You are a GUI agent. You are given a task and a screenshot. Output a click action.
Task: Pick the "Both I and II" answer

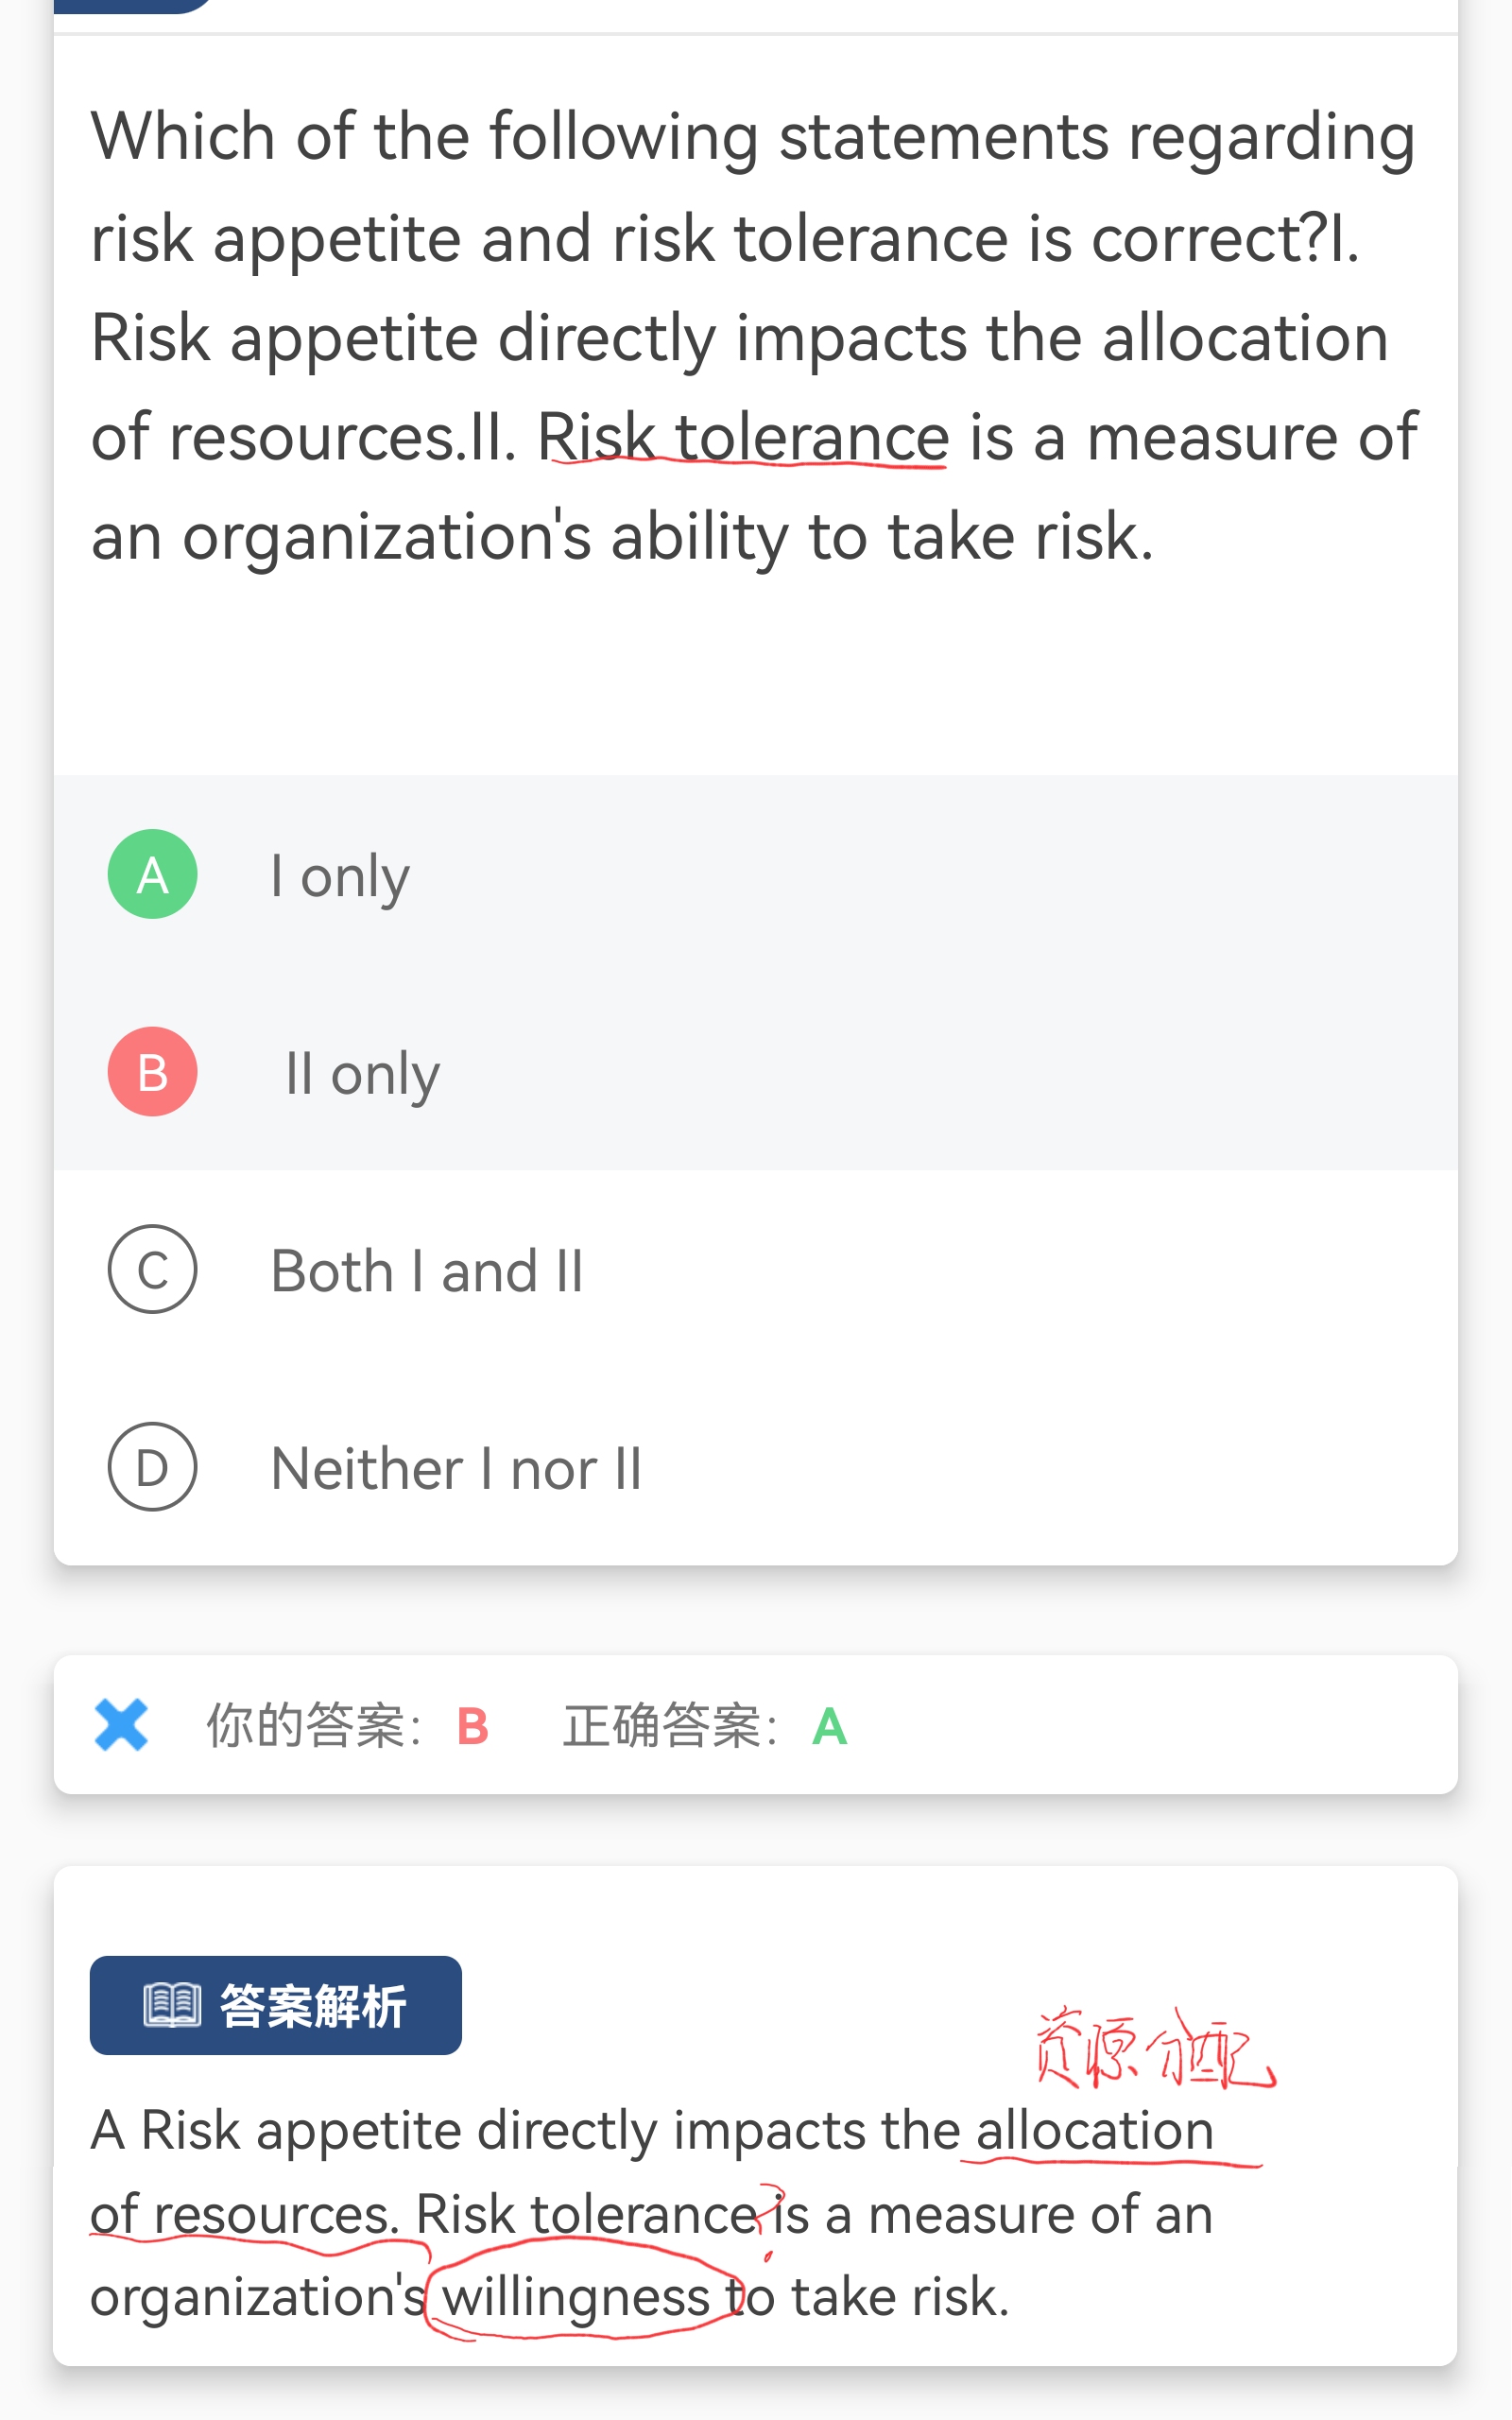[x=427, y=1271]
